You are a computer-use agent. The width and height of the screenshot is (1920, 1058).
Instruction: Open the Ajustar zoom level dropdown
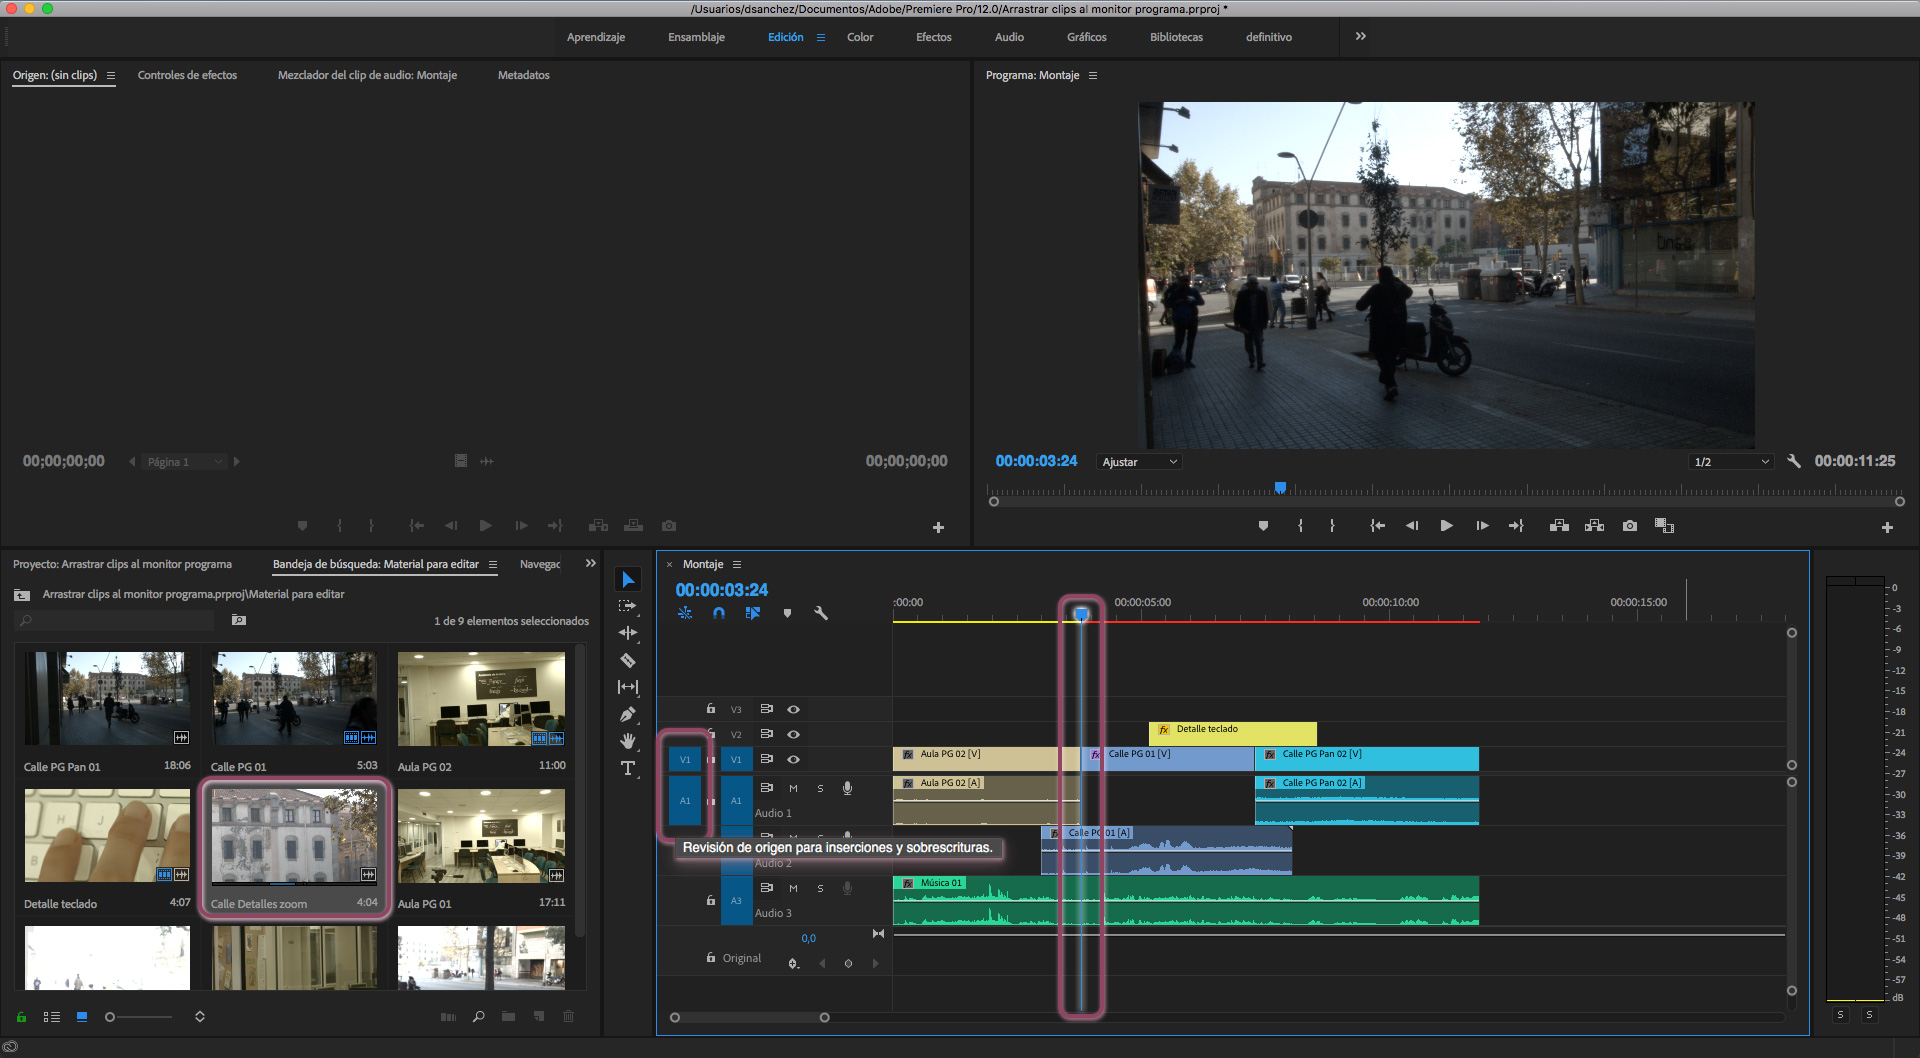[1139, 462]
